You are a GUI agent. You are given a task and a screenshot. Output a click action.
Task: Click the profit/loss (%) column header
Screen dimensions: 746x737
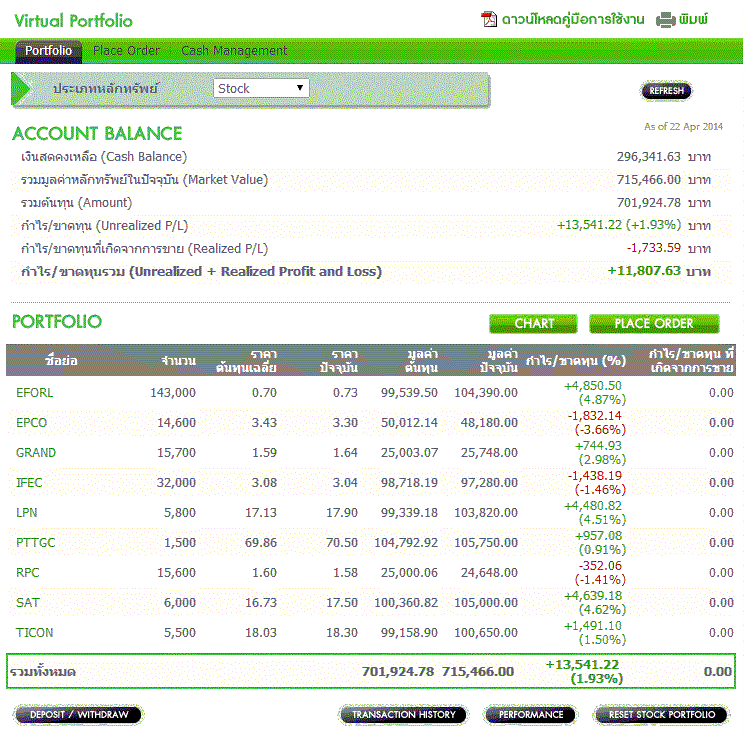(x=575, y=360)
